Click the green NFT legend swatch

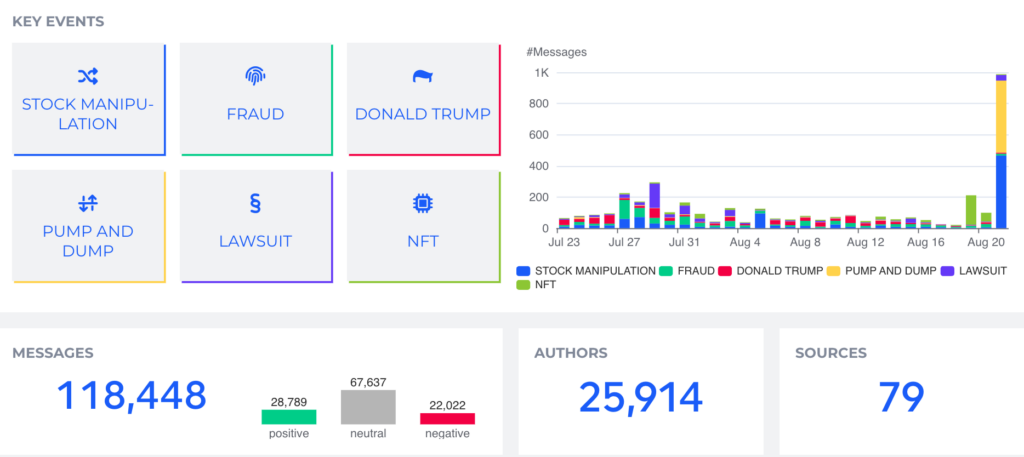(523, 285)
